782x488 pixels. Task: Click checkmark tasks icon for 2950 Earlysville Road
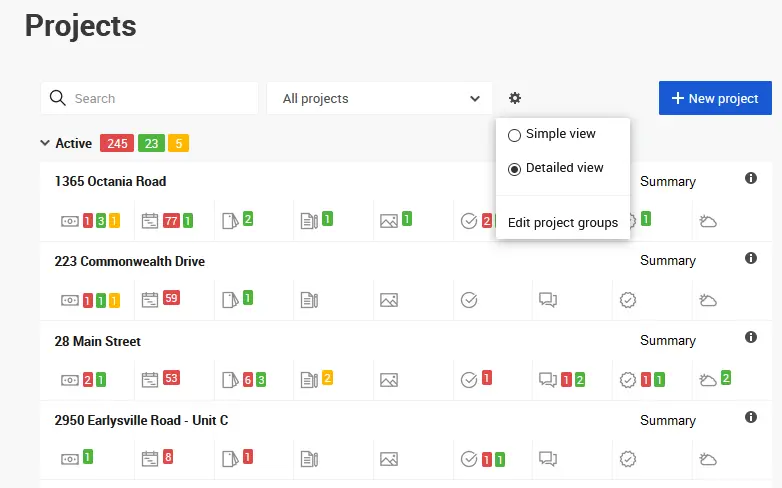[x=468, y=460]
